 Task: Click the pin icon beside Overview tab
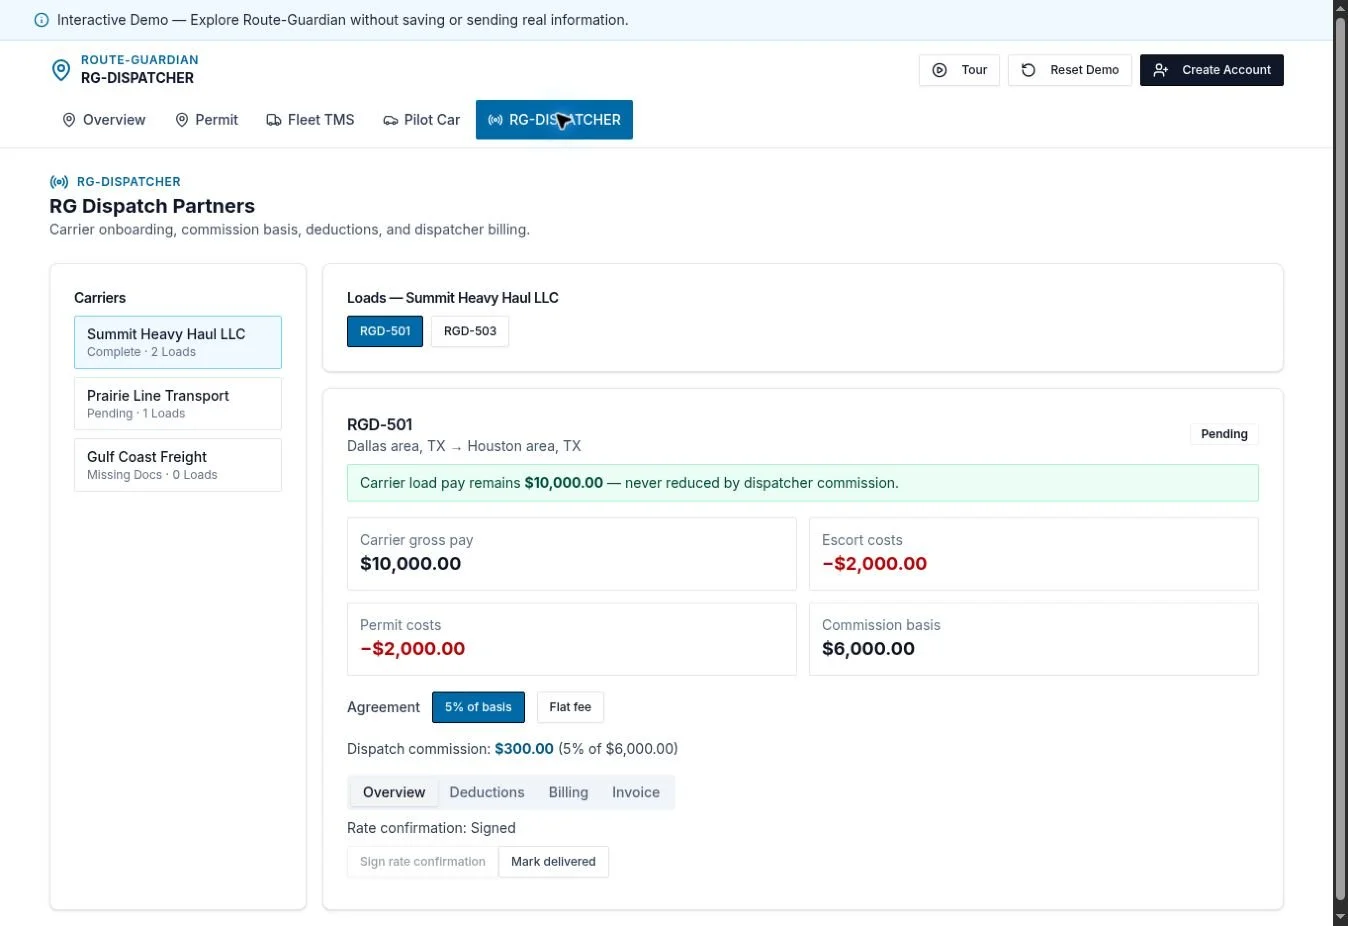[69, 120]
